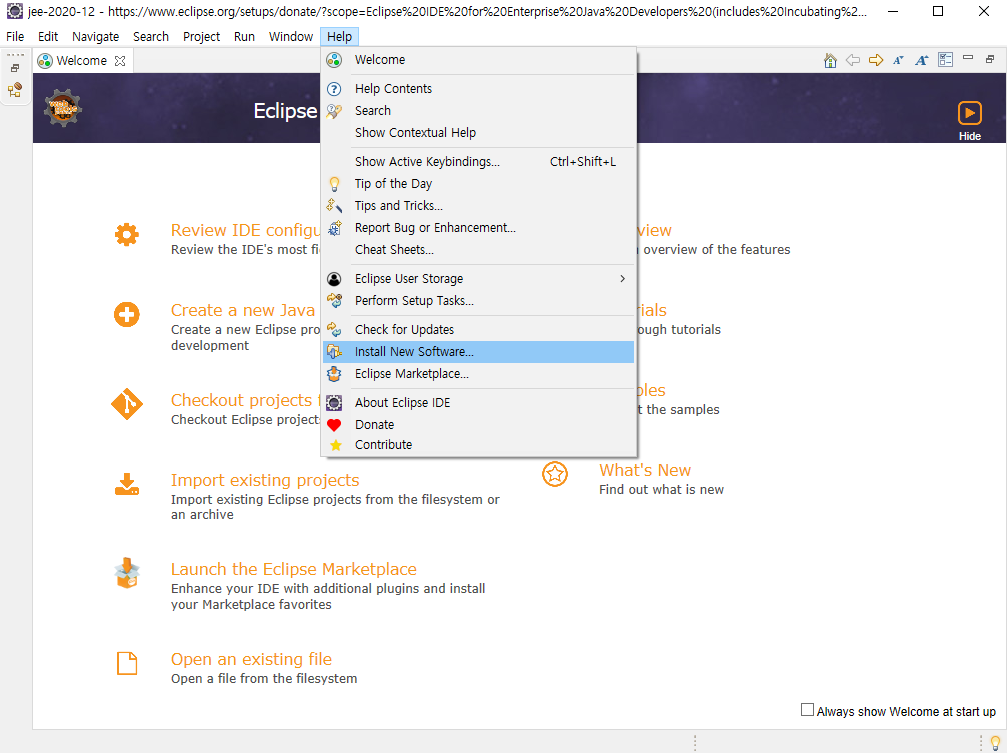Click the Eclipse Marketplace box icon
Viewport: 1007px width, 753px height.
tap(127, 573)
